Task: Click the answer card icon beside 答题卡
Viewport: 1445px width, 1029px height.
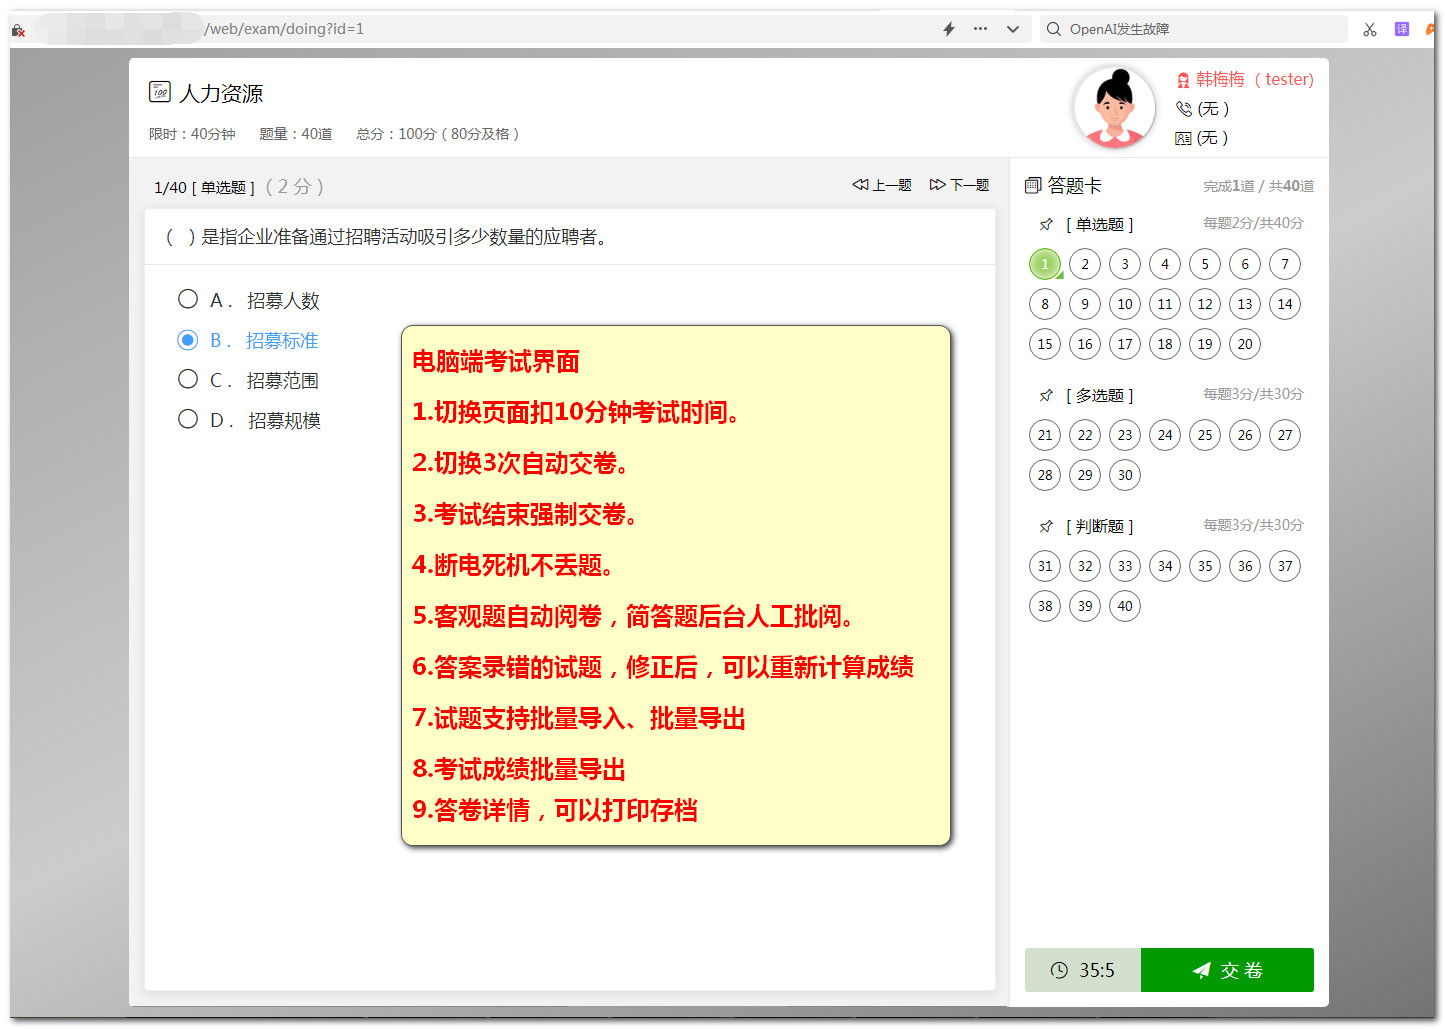Action: (x=1033, y=185)
